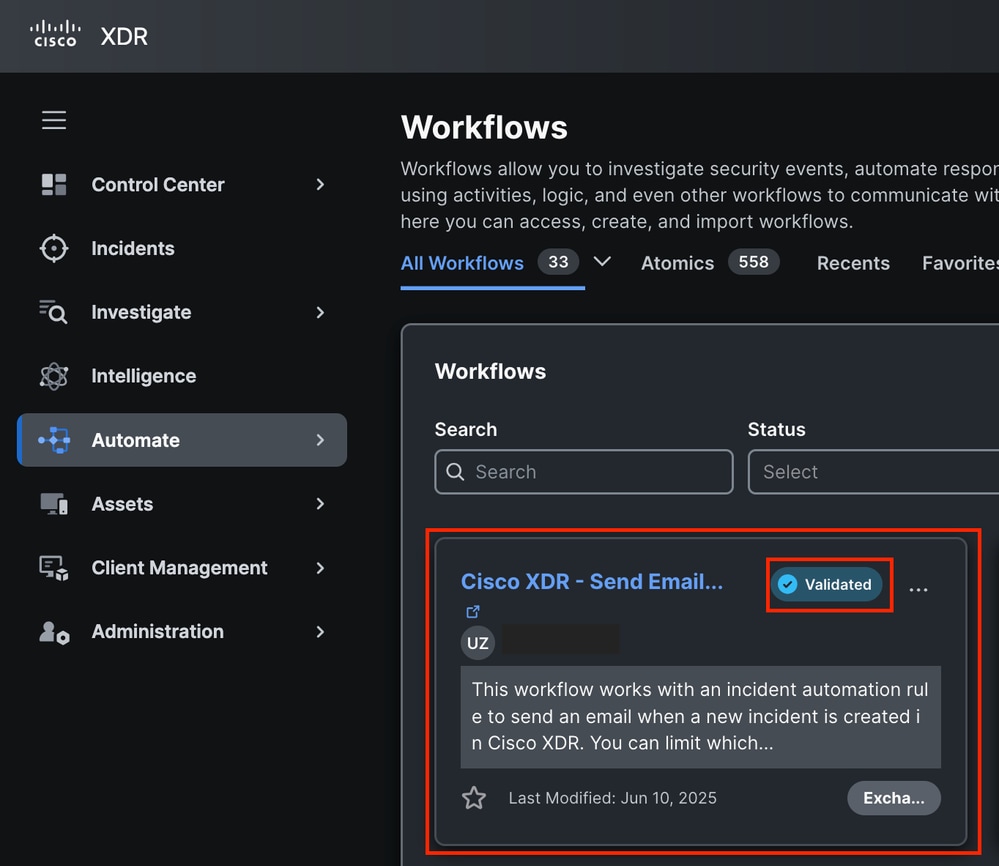Screen dimensions: 999x866
Task: Open All Workflows dropdown arrow
Action: [x=602, y=262]
